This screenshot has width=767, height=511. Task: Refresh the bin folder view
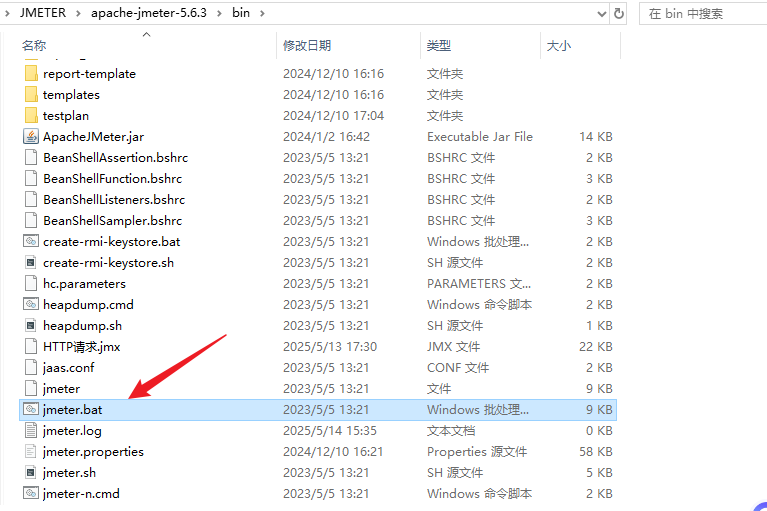pyautogui.click(x=619, y=14)
